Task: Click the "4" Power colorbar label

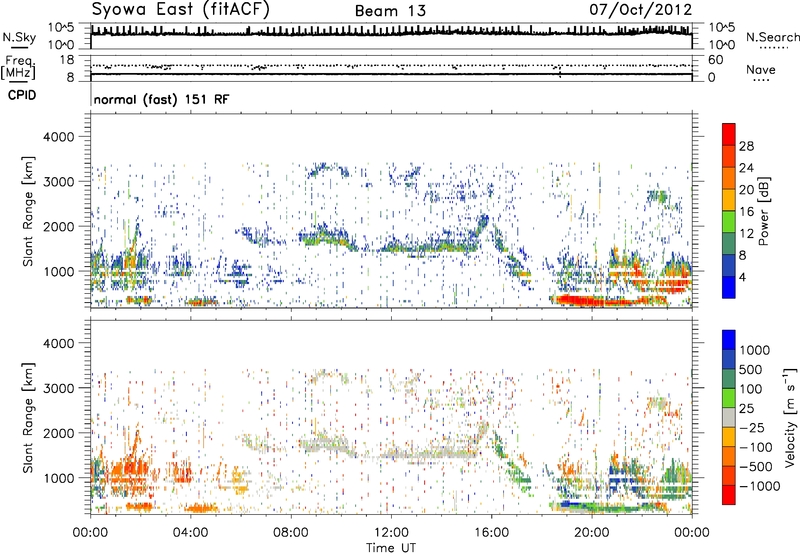Action: (x=743, y=278)
